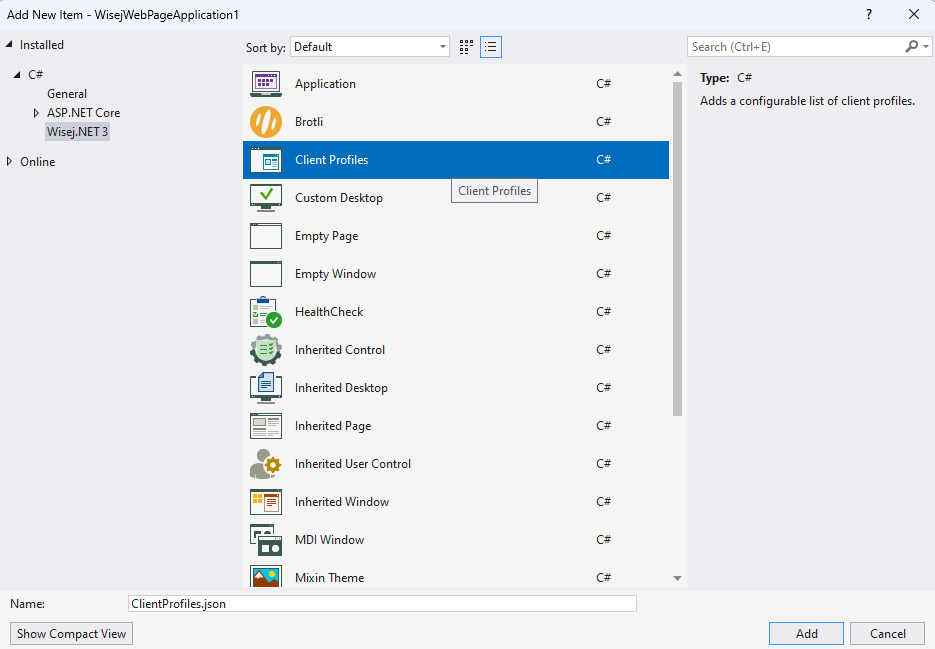Screen dimensions: 935x649
Task: Switch to medium icons grid view
Action: click(466, 47)
